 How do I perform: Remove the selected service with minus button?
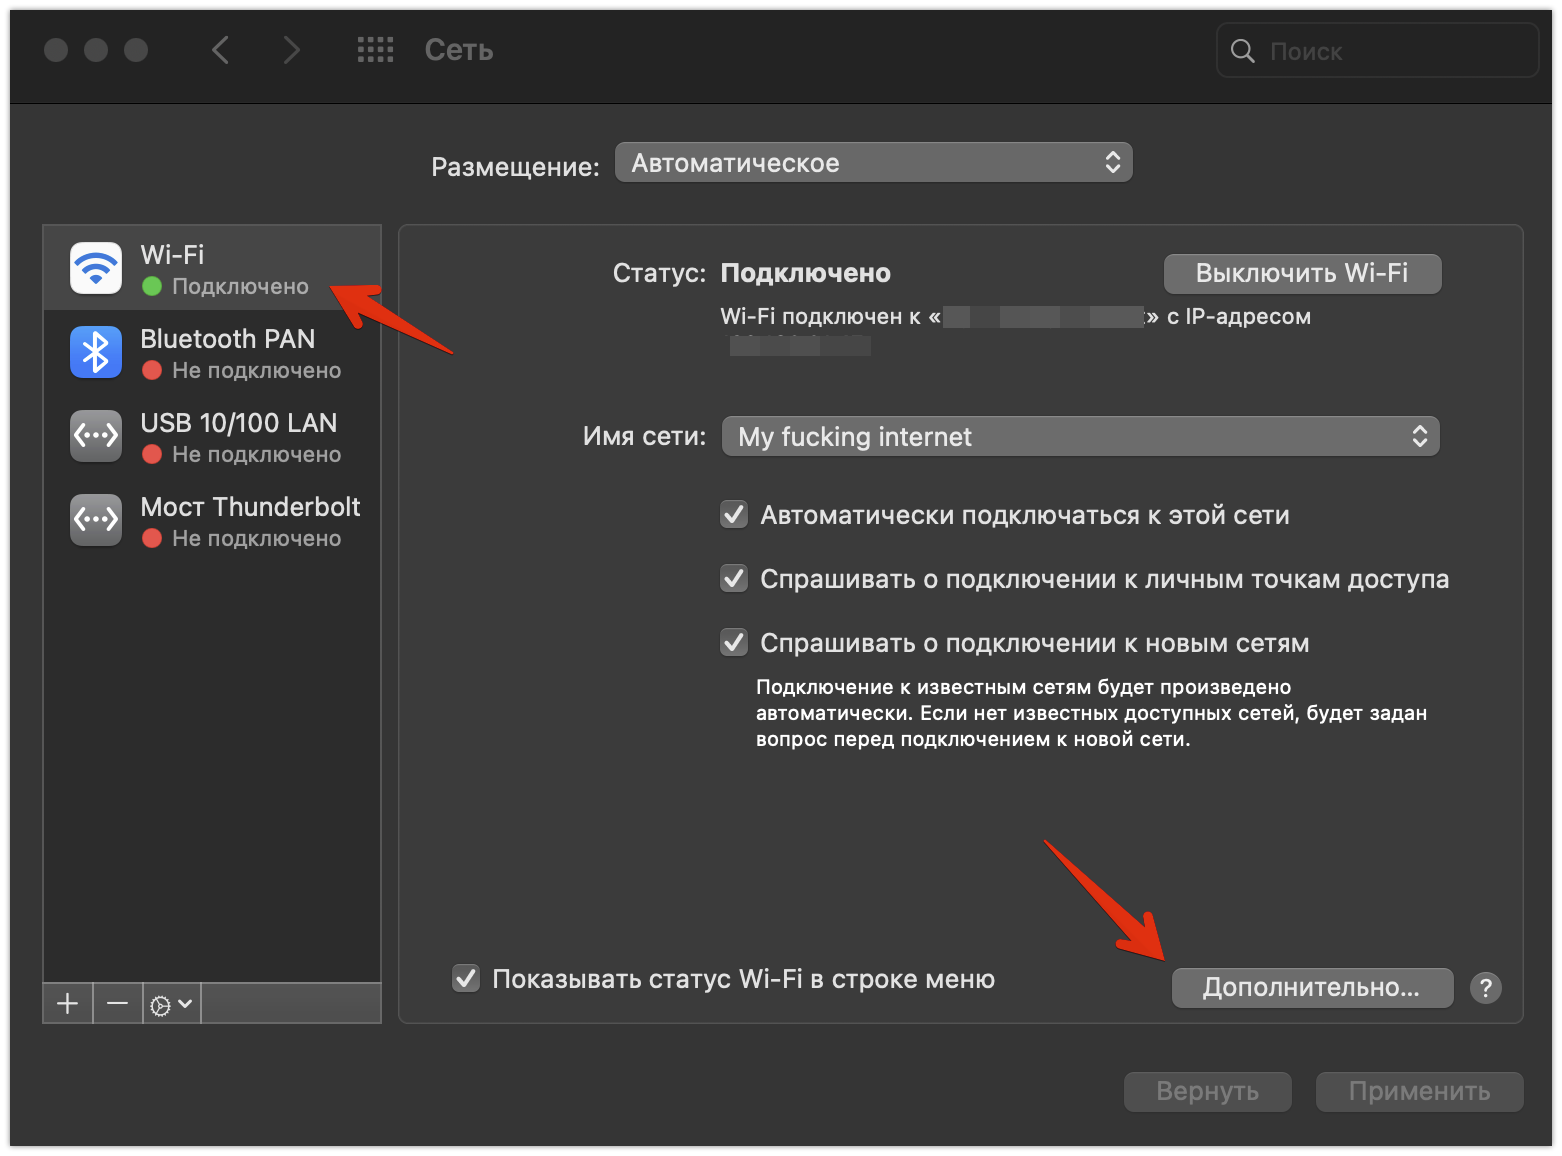pos(117,1003)
